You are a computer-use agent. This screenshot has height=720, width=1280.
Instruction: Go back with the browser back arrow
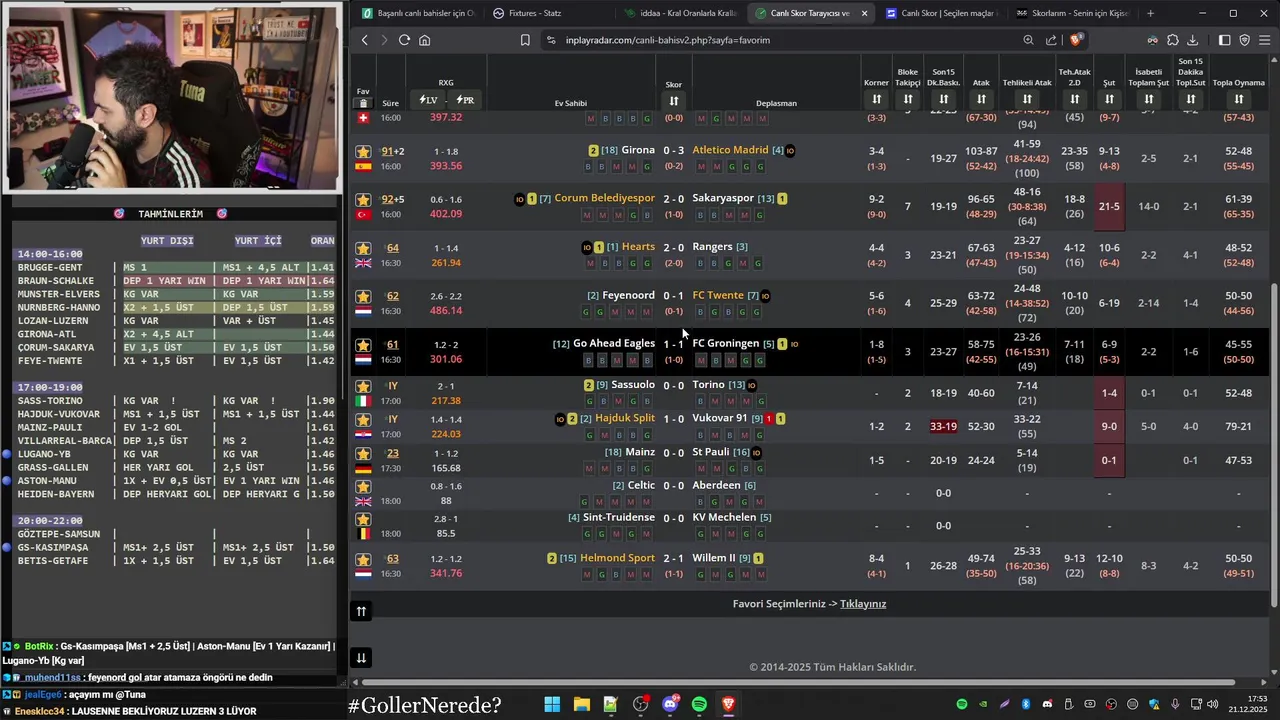[364, 40]
